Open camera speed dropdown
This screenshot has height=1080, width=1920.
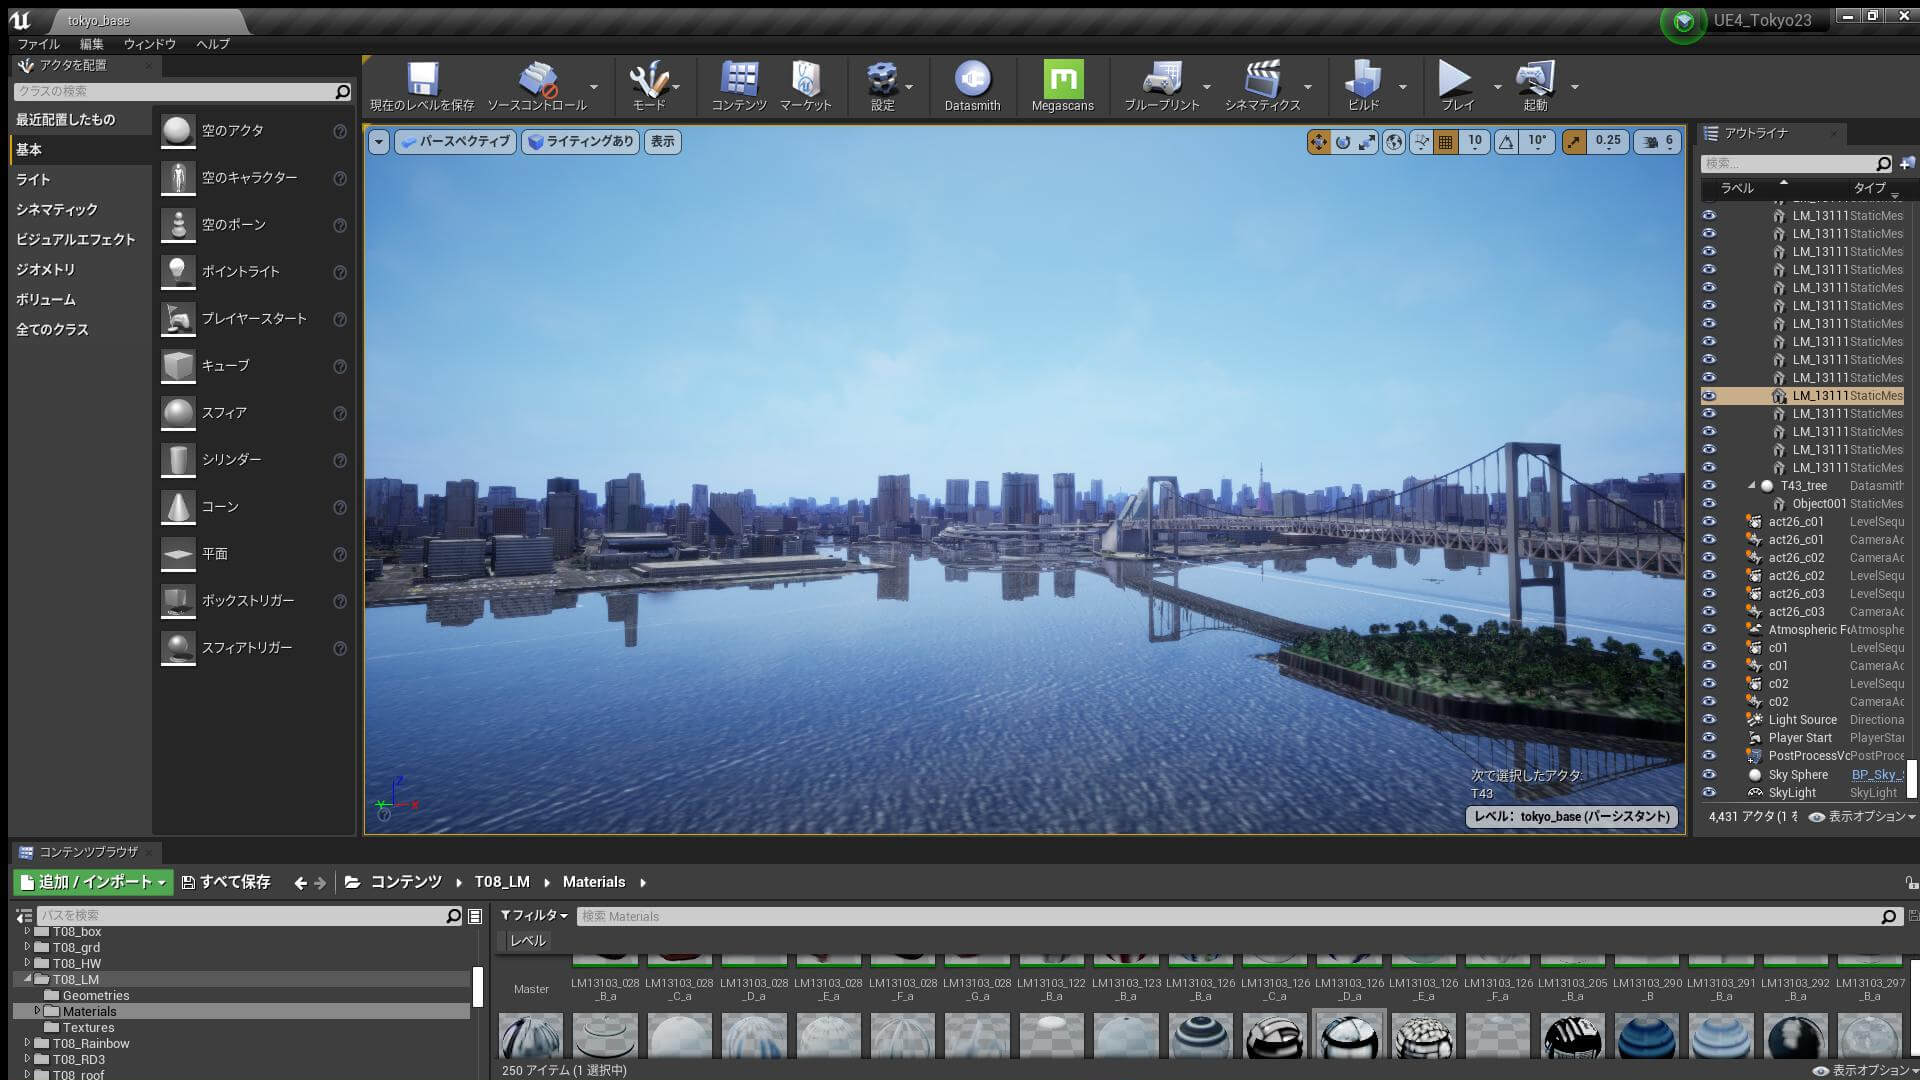tap(1658, 142)
